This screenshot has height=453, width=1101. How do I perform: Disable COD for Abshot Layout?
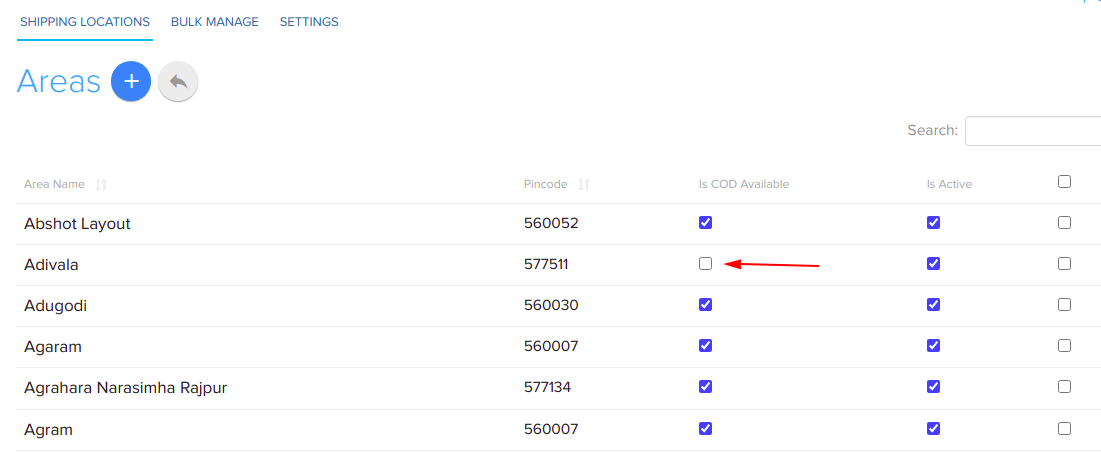click(x=706, y=223)
